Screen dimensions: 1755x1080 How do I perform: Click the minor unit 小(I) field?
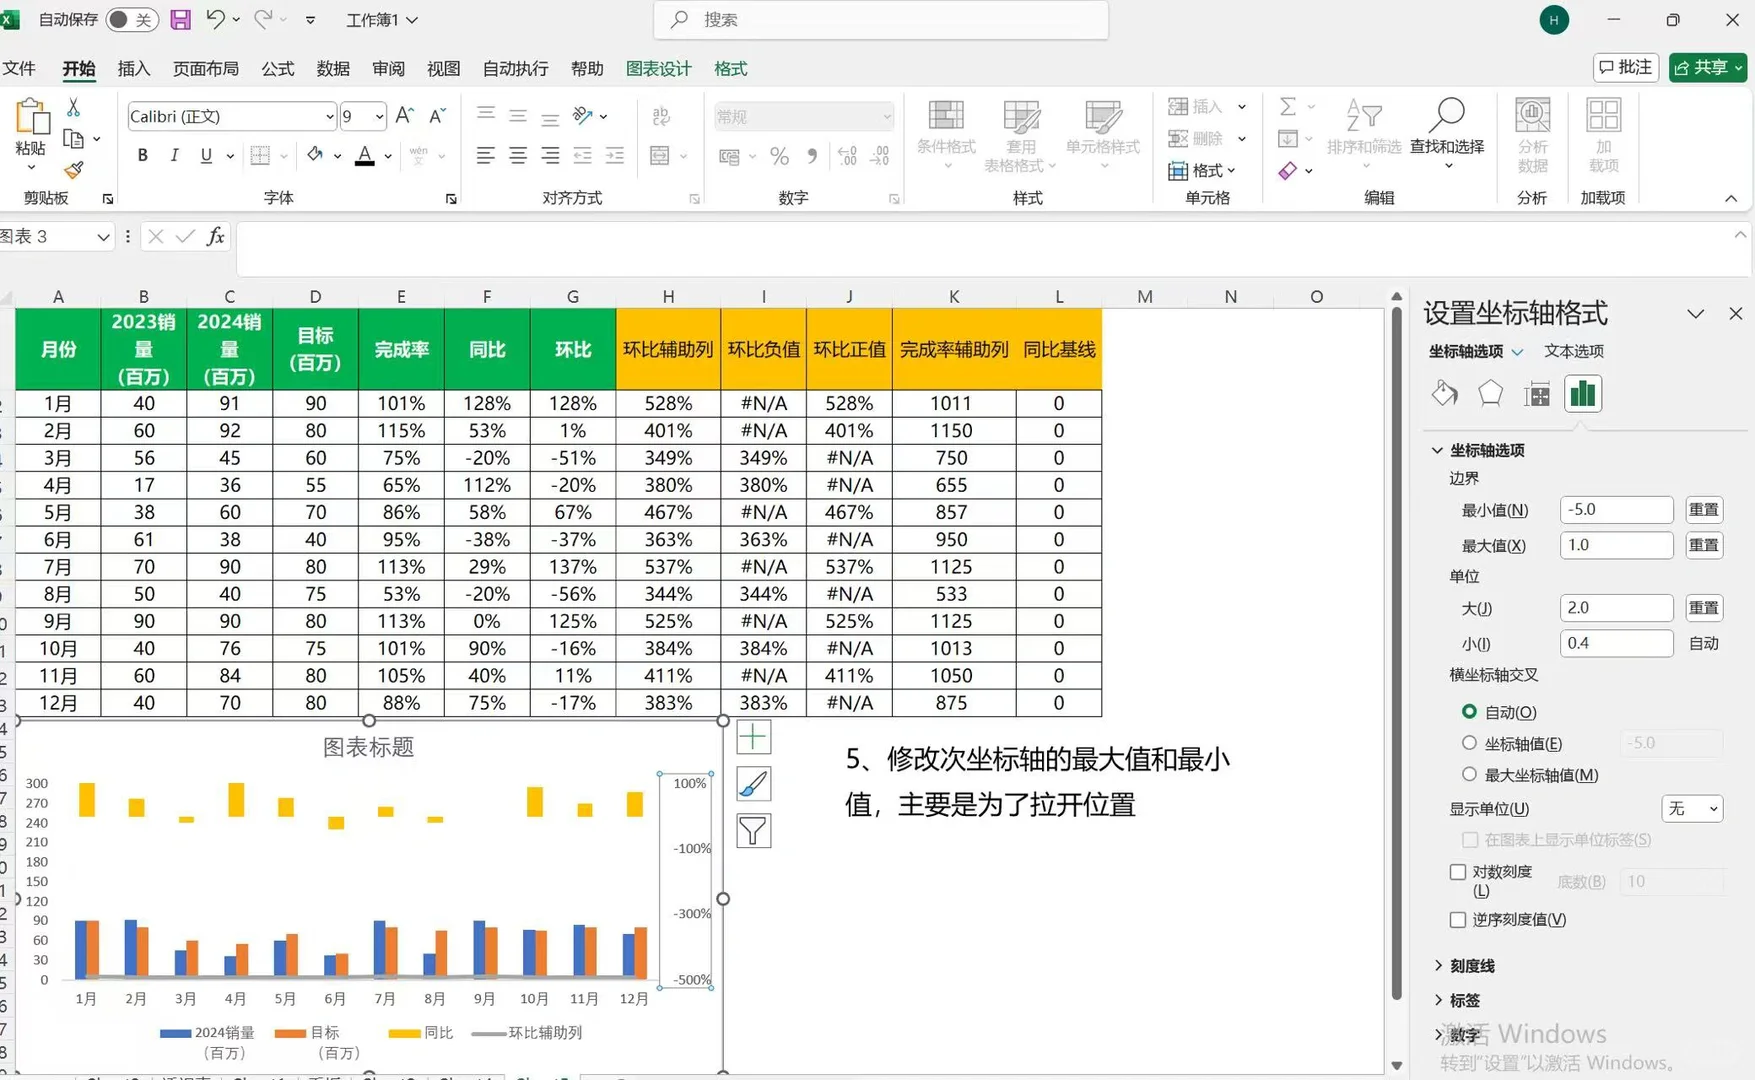tap(1616, 644)
